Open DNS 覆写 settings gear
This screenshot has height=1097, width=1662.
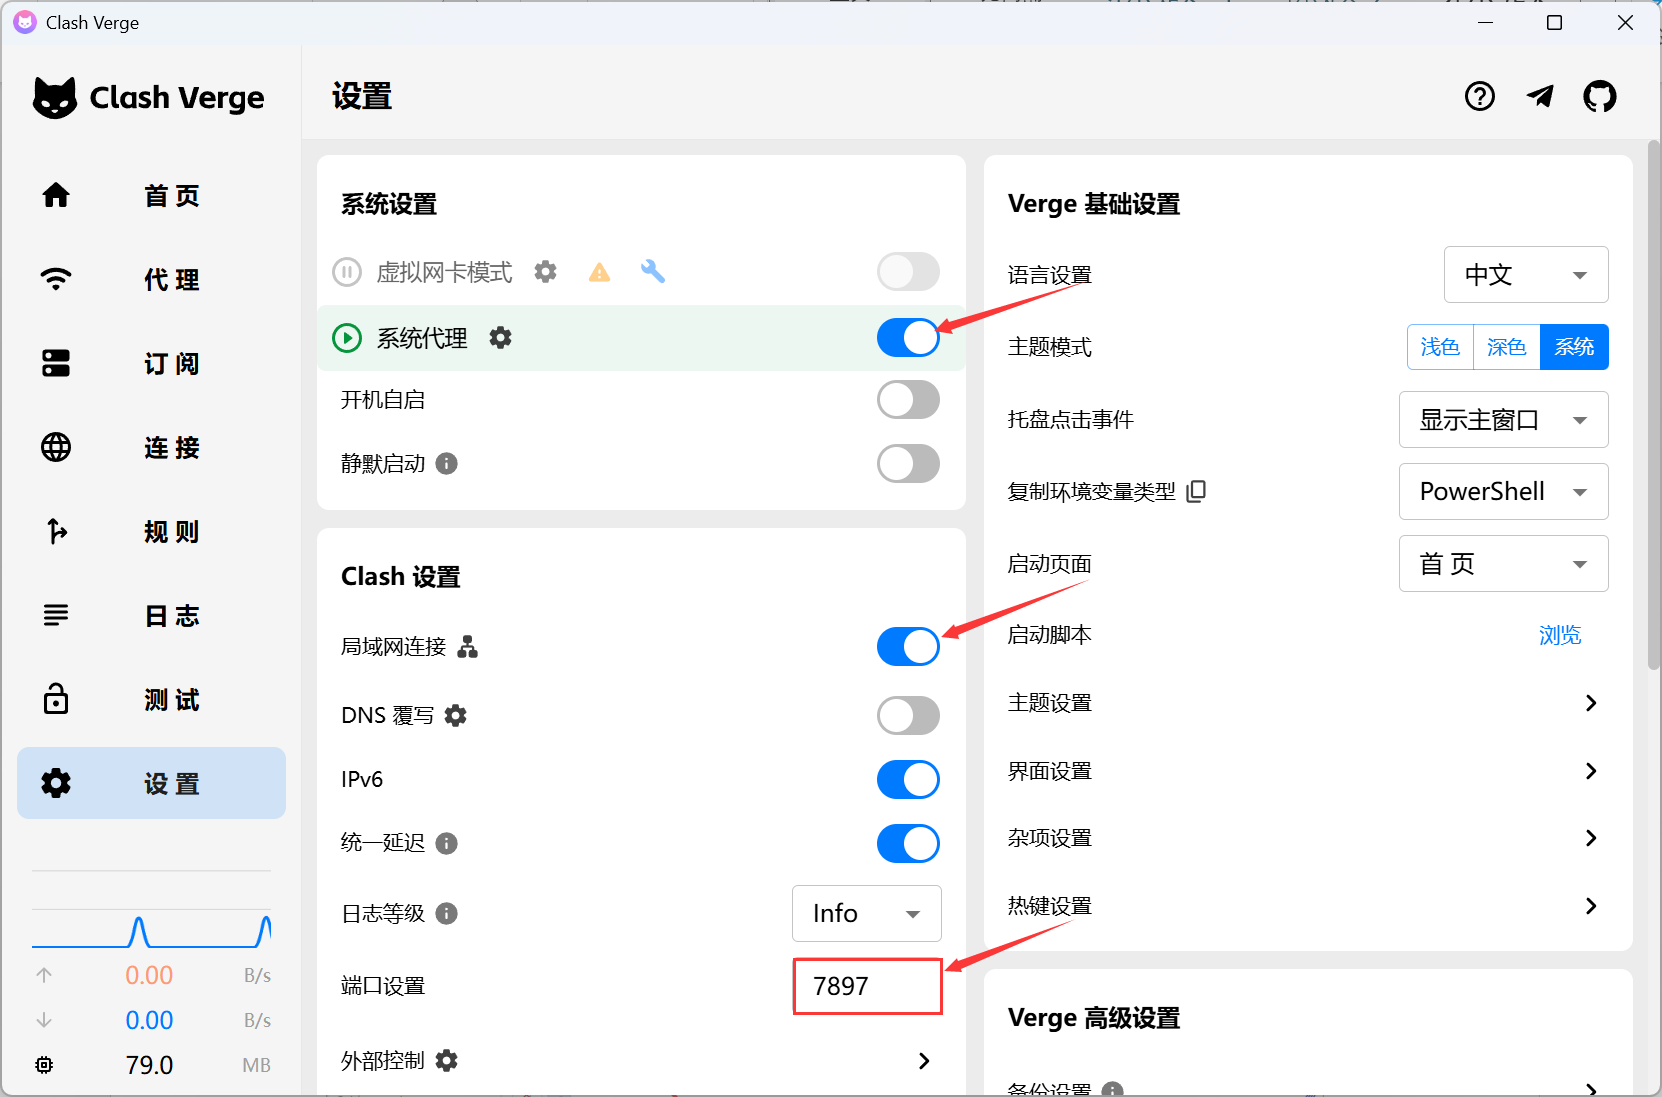click(x=456, y=716)
